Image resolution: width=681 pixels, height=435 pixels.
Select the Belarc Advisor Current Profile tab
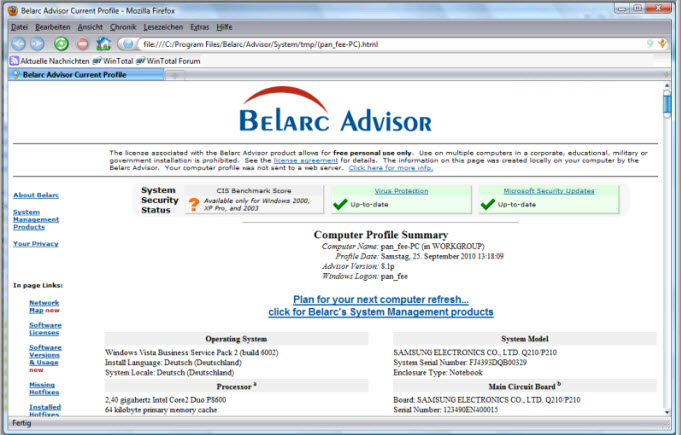(86, 75)
